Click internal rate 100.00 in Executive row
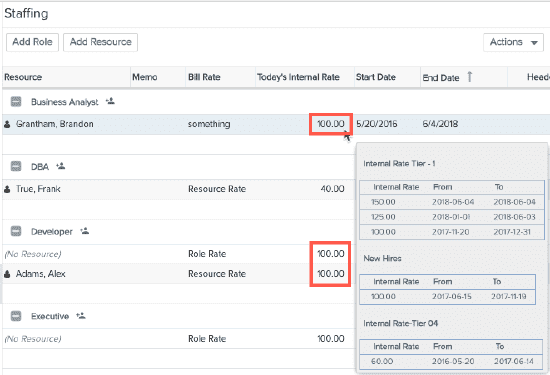This screenshot has height=375, width=550. coord(331,339)
